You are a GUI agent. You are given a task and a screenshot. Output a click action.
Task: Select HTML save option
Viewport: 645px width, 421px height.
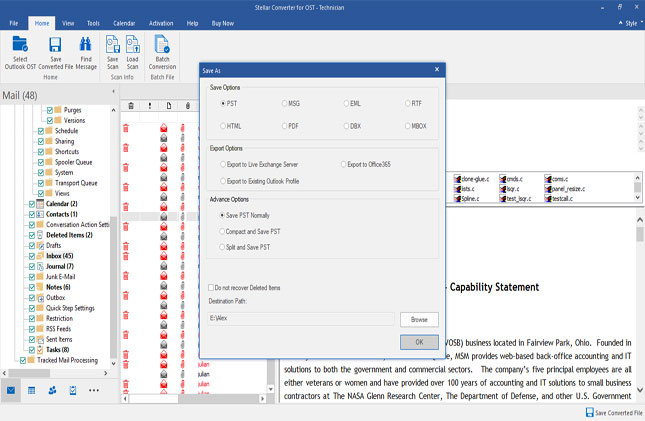pyautogui.click(x=231, y=126)
